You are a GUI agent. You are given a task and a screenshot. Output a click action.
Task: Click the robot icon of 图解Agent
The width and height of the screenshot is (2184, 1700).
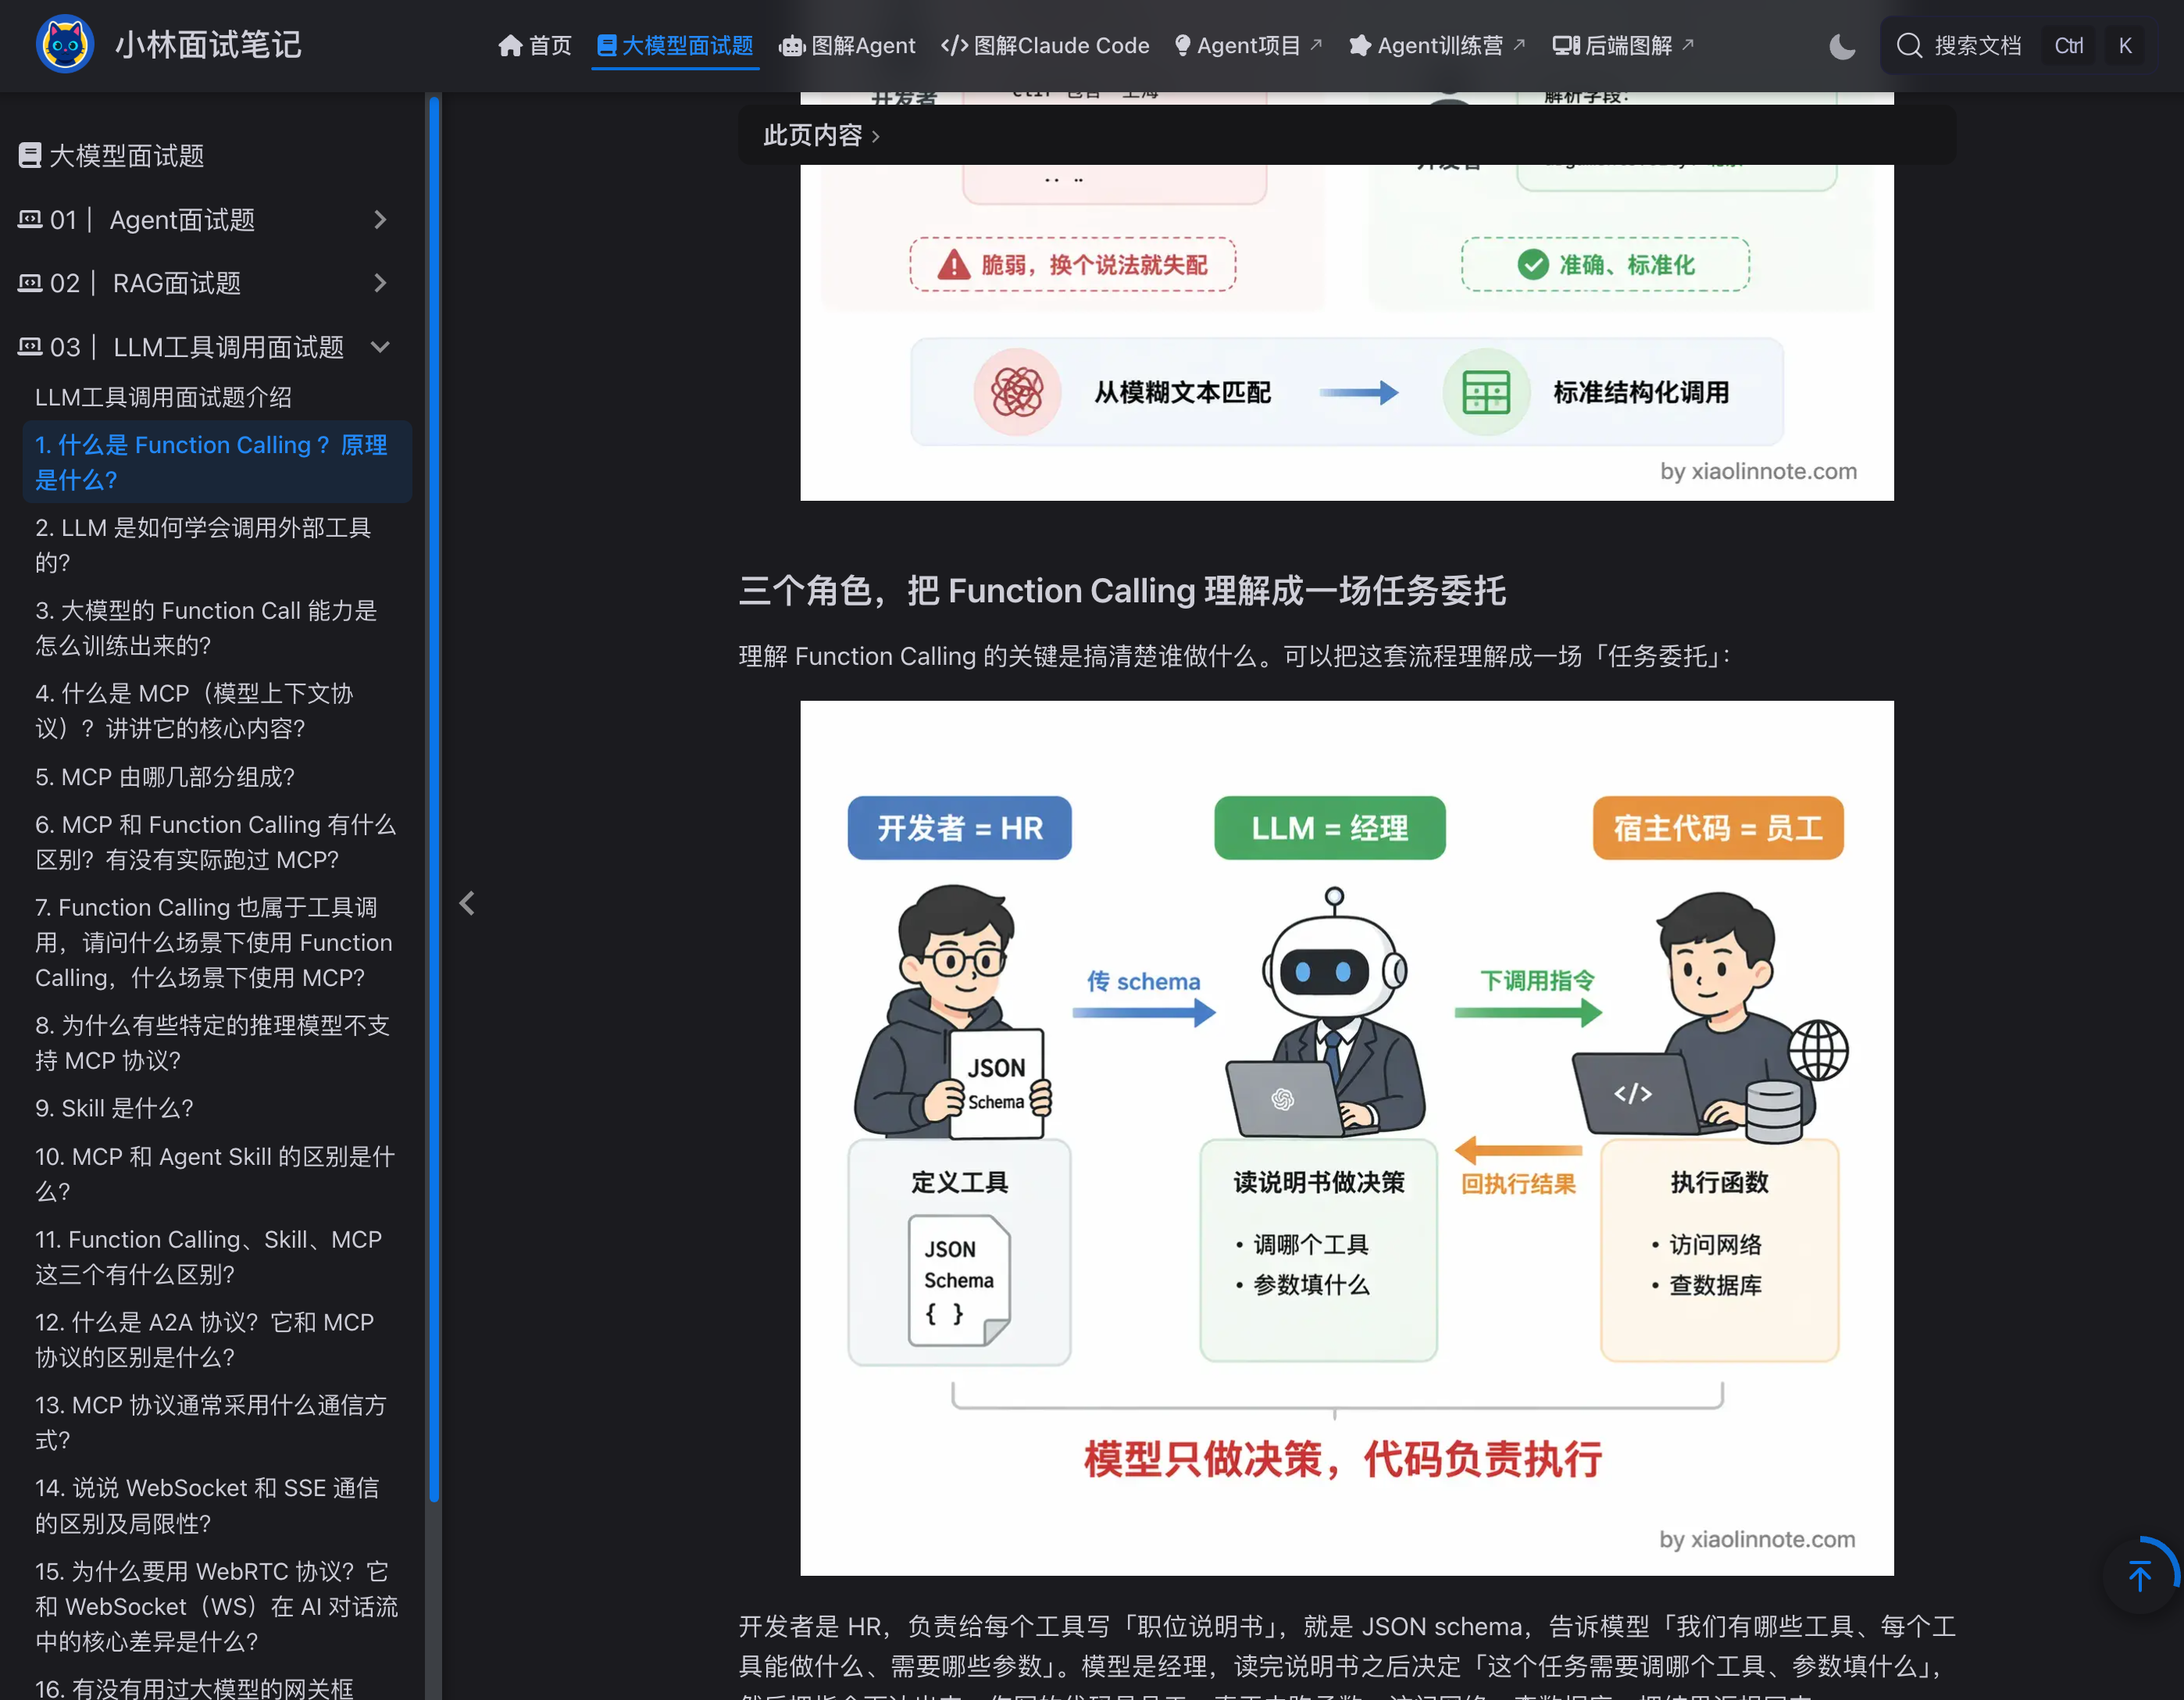[792, 46]
